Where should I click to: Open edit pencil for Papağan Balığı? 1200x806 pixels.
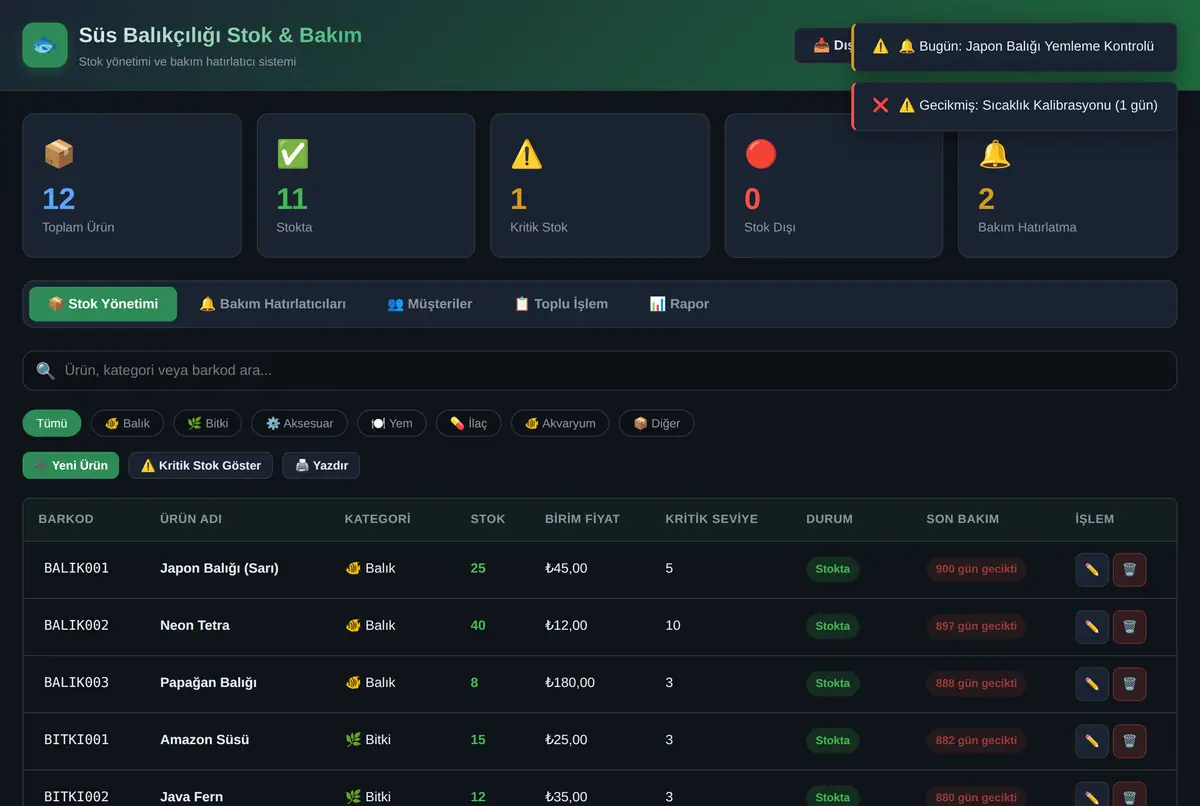click(x=1092, y=684)
